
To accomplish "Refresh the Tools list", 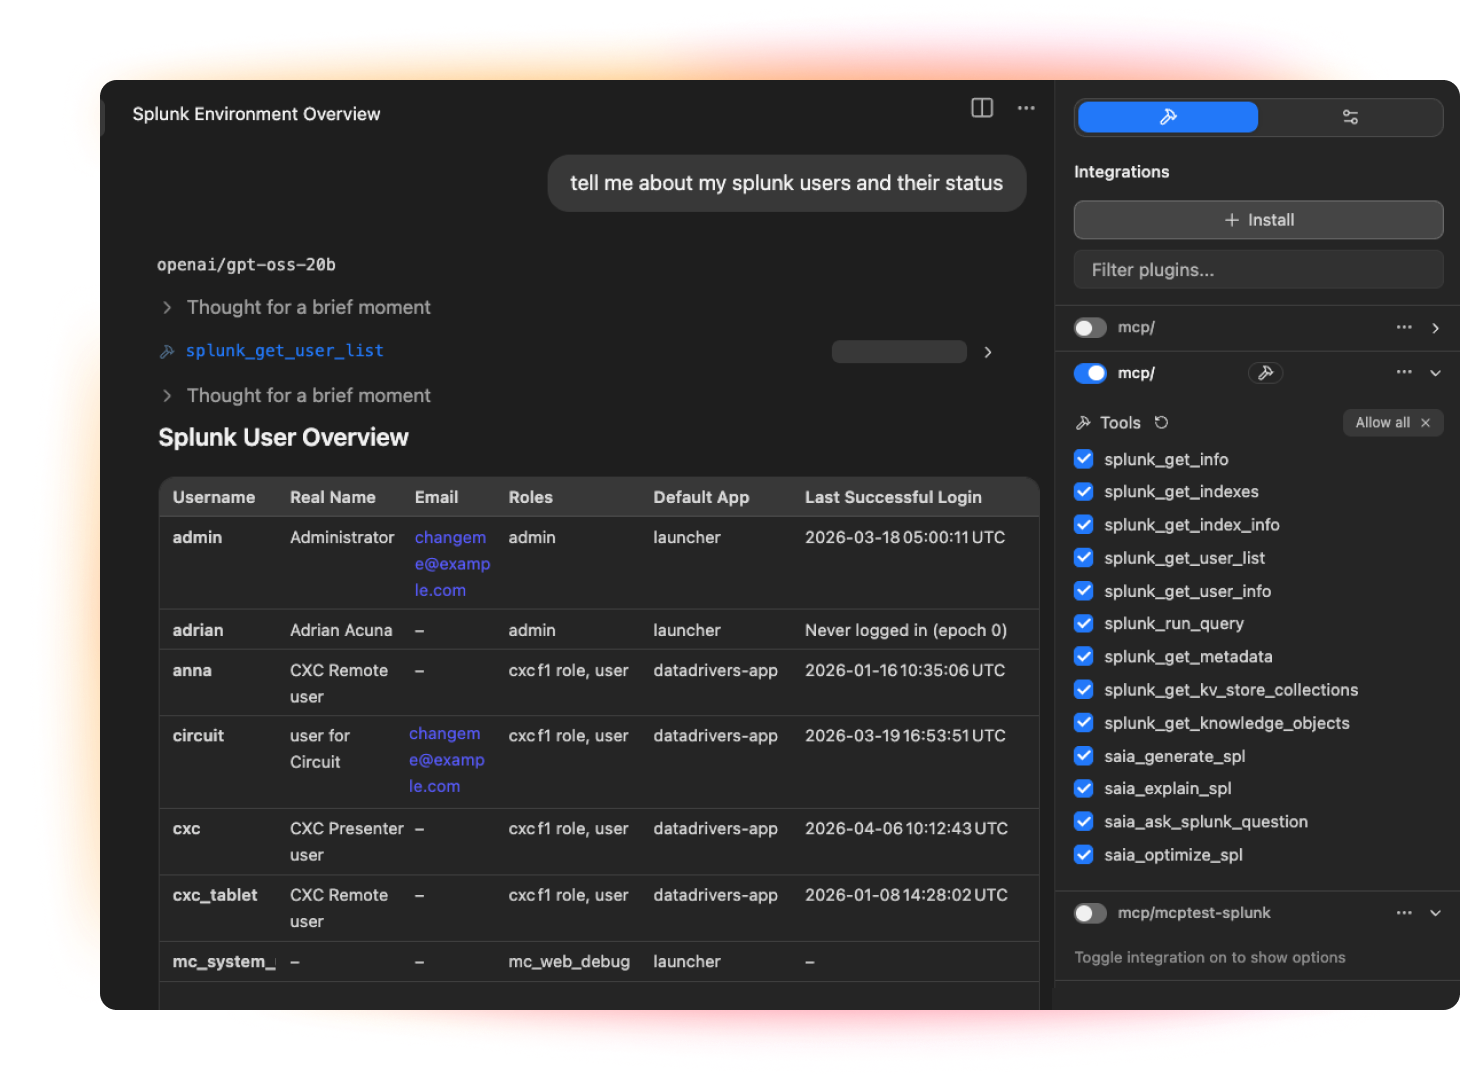I will [x=1161, y=423].
